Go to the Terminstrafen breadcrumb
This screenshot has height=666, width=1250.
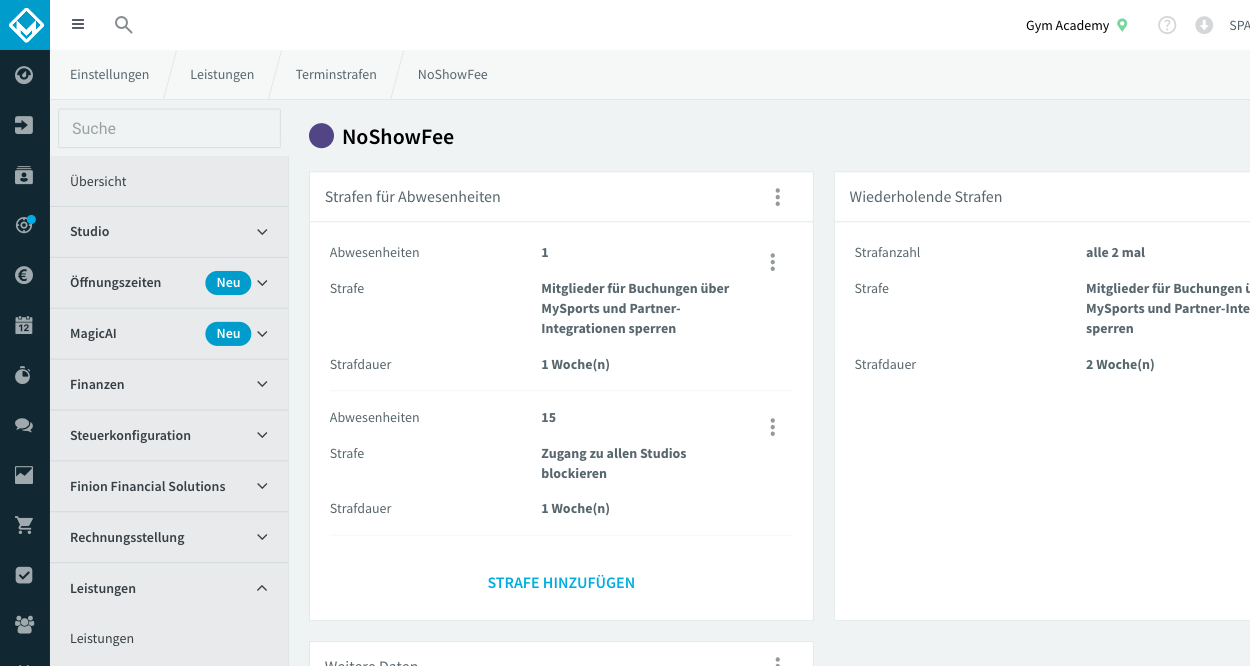click(336, 75)
